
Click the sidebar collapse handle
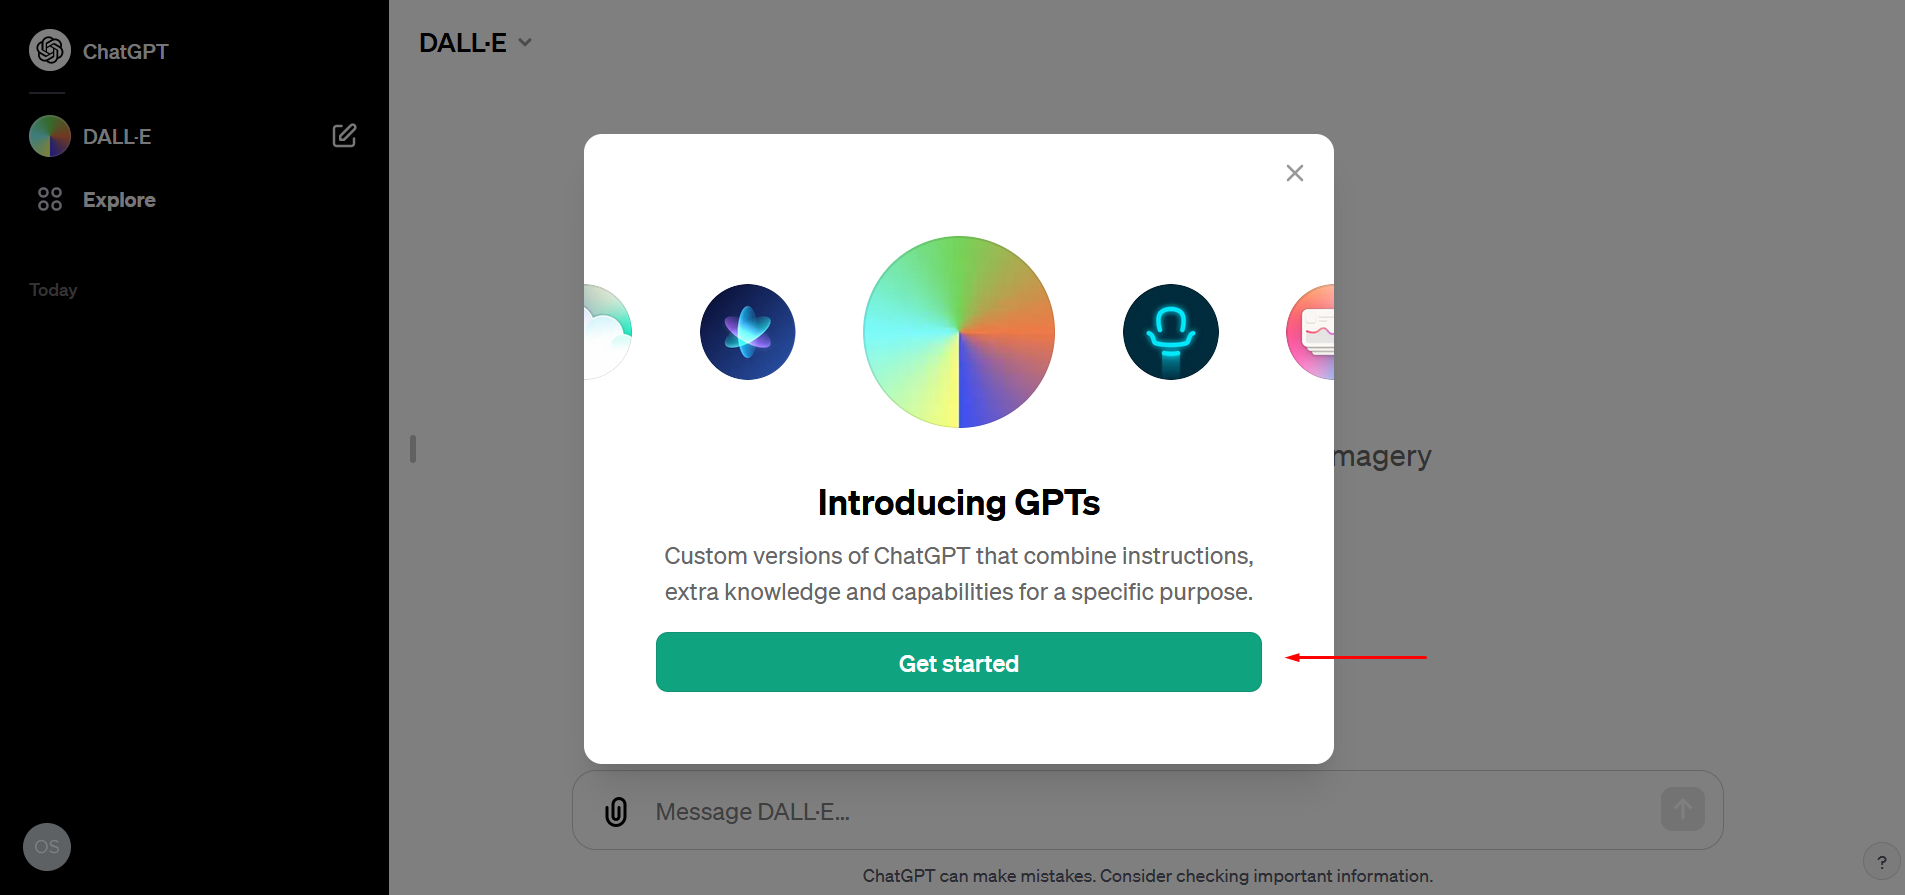pos(413,448)
